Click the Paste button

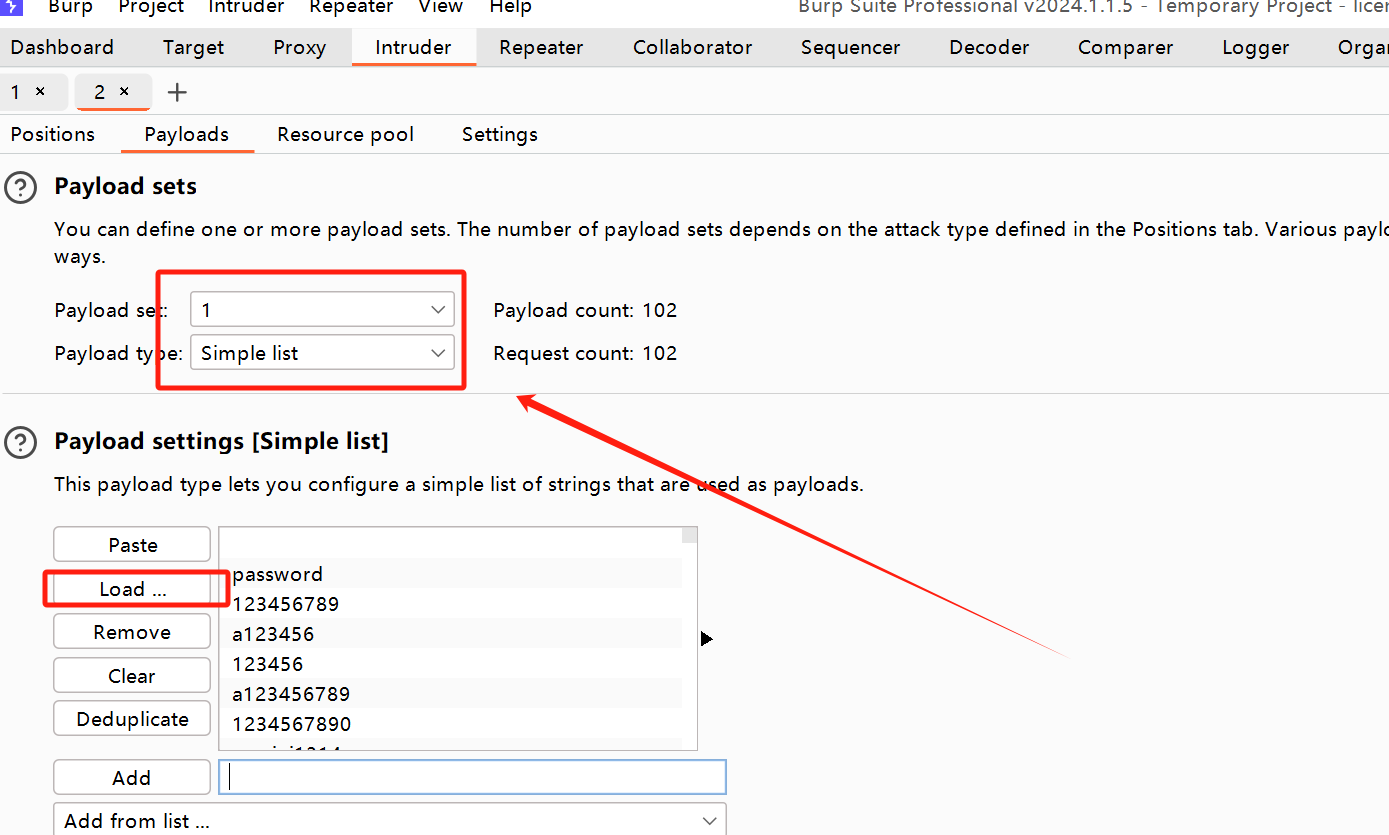click(x=132, y=545)
